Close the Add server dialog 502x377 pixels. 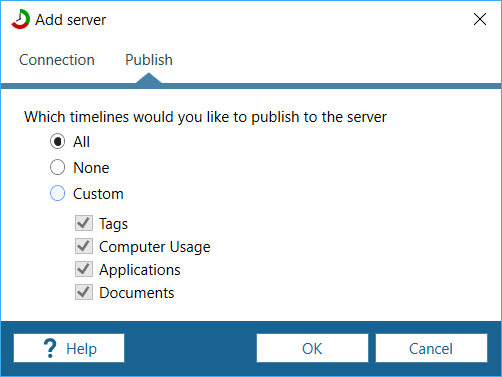point(480,19)
